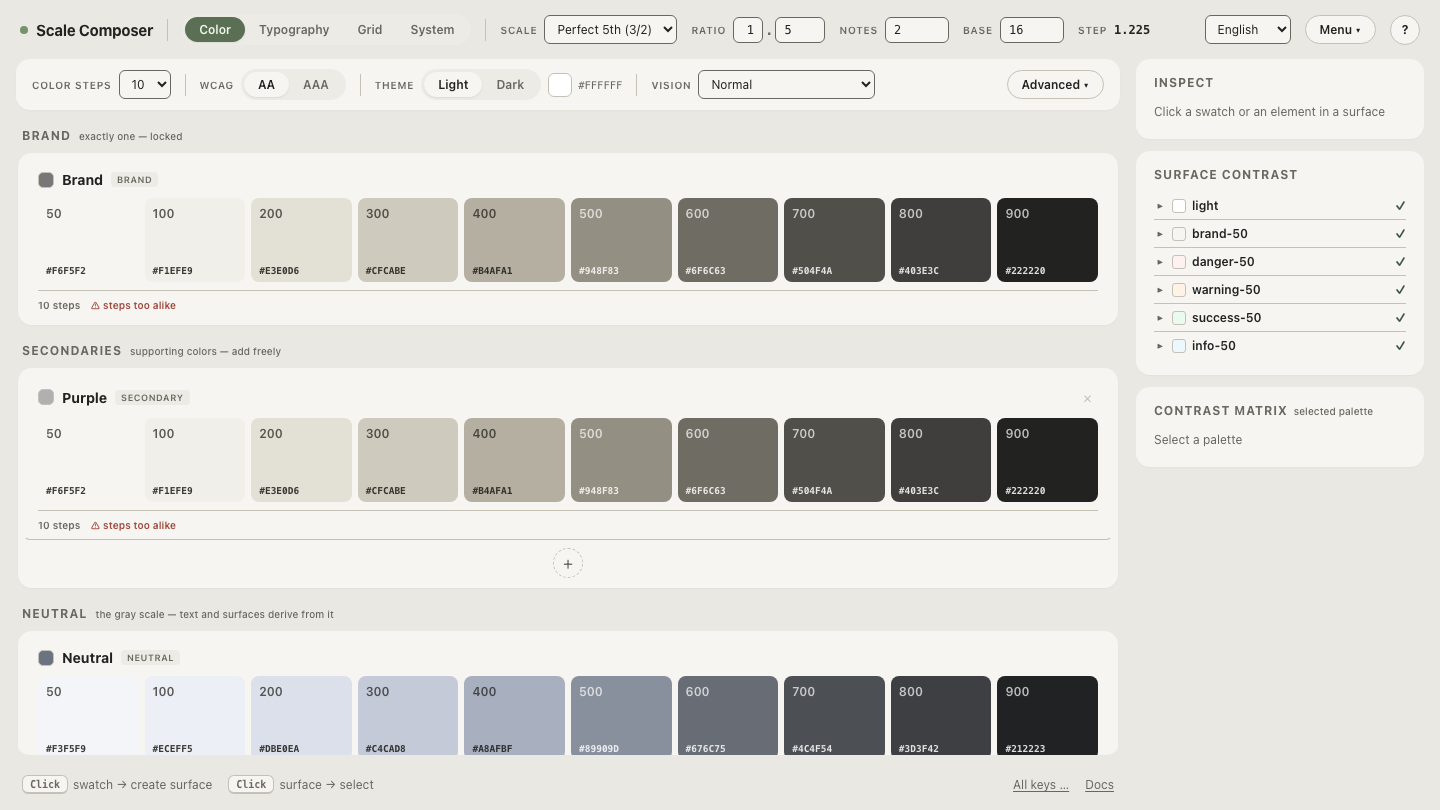Image resolution: width=1440 pixels, height=810 pixels.
Task: Expand the brand-50 surface row
Action: pos(1160,234)
